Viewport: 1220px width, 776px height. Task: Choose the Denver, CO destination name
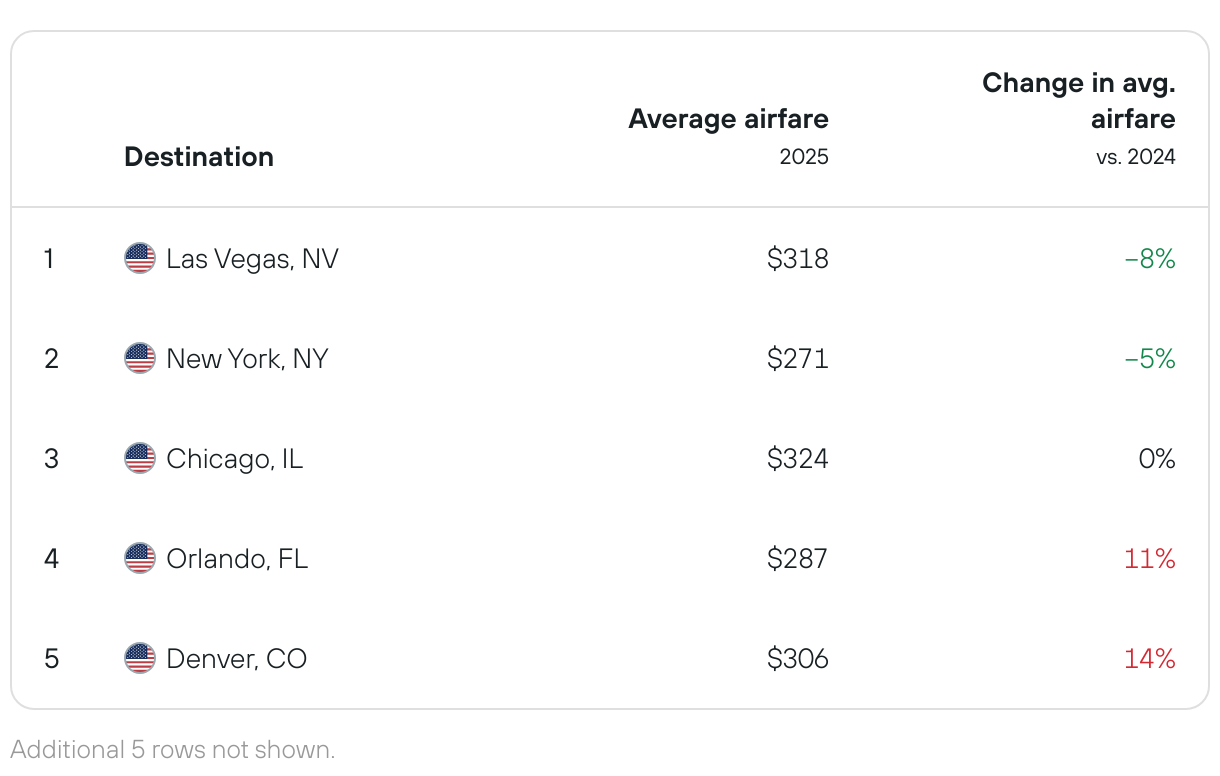point(236,660)
